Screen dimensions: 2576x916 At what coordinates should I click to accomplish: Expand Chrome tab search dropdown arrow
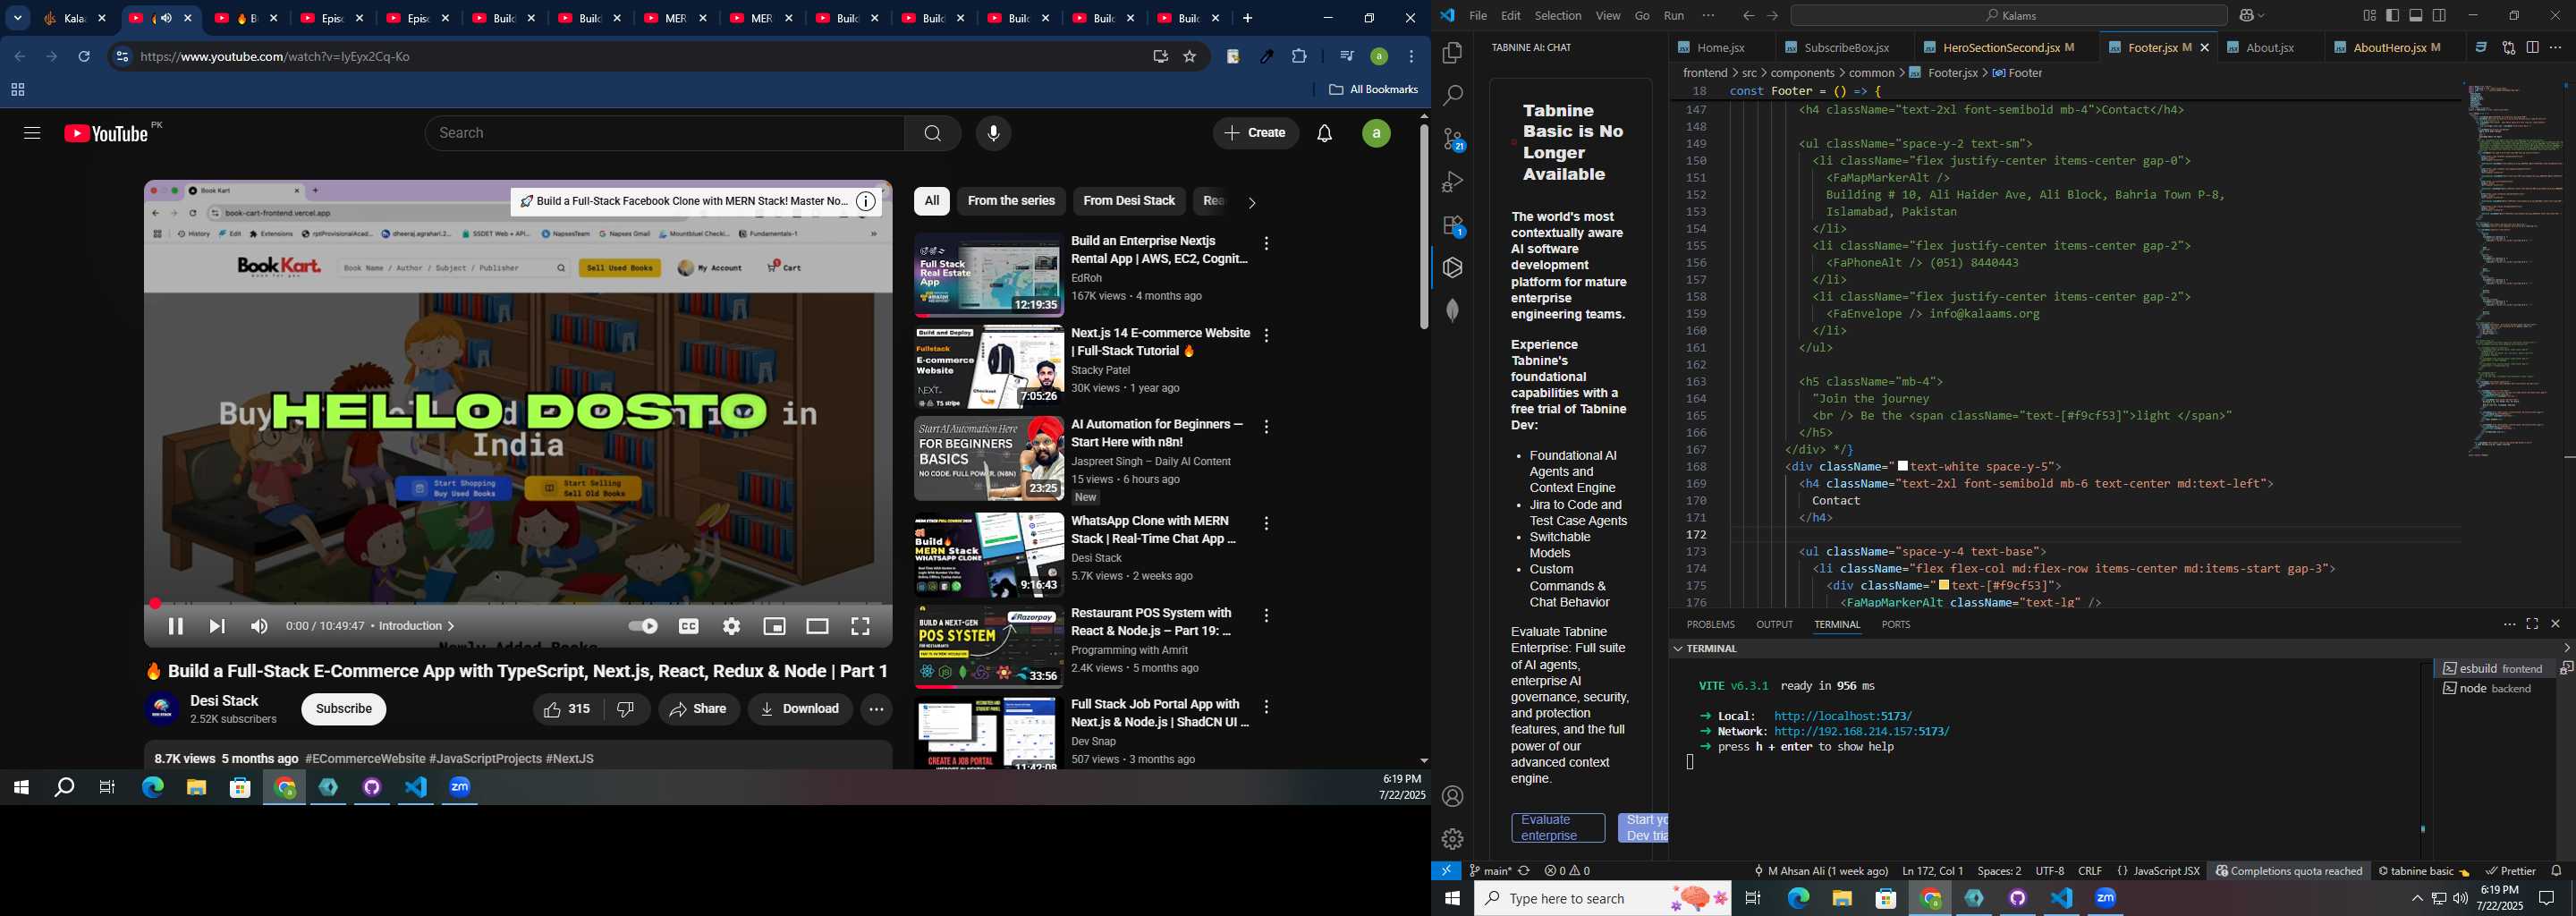[17, 18]
